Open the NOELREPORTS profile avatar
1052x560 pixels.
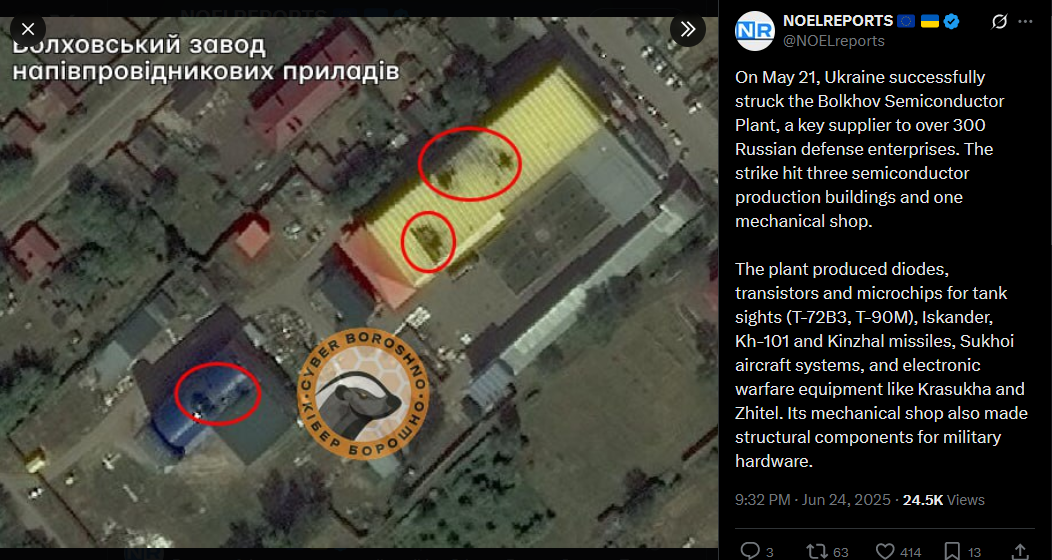coord(755,31)
